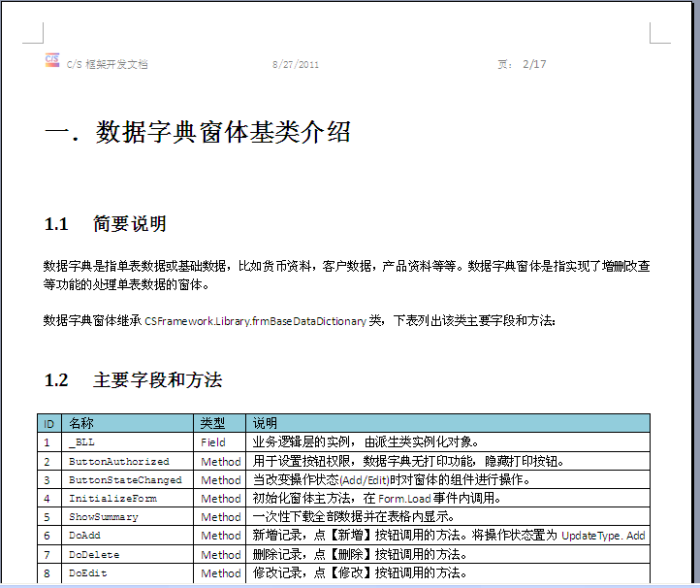Viewport: 700px width, 588px height.
Task: Click the InitializeForm table entry
Action: [x=112, y=498]
